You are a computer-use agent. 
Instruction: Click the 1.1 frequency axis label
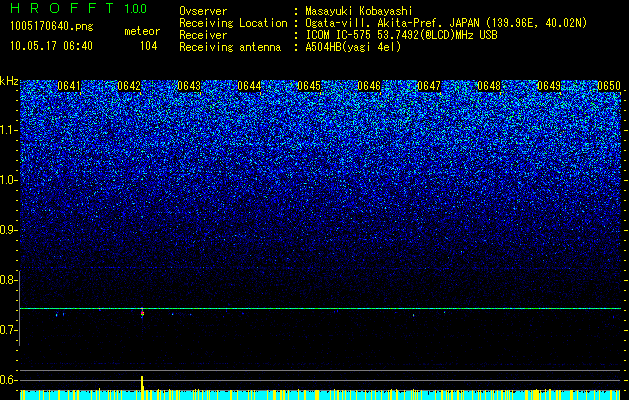[x=9, y=130]
